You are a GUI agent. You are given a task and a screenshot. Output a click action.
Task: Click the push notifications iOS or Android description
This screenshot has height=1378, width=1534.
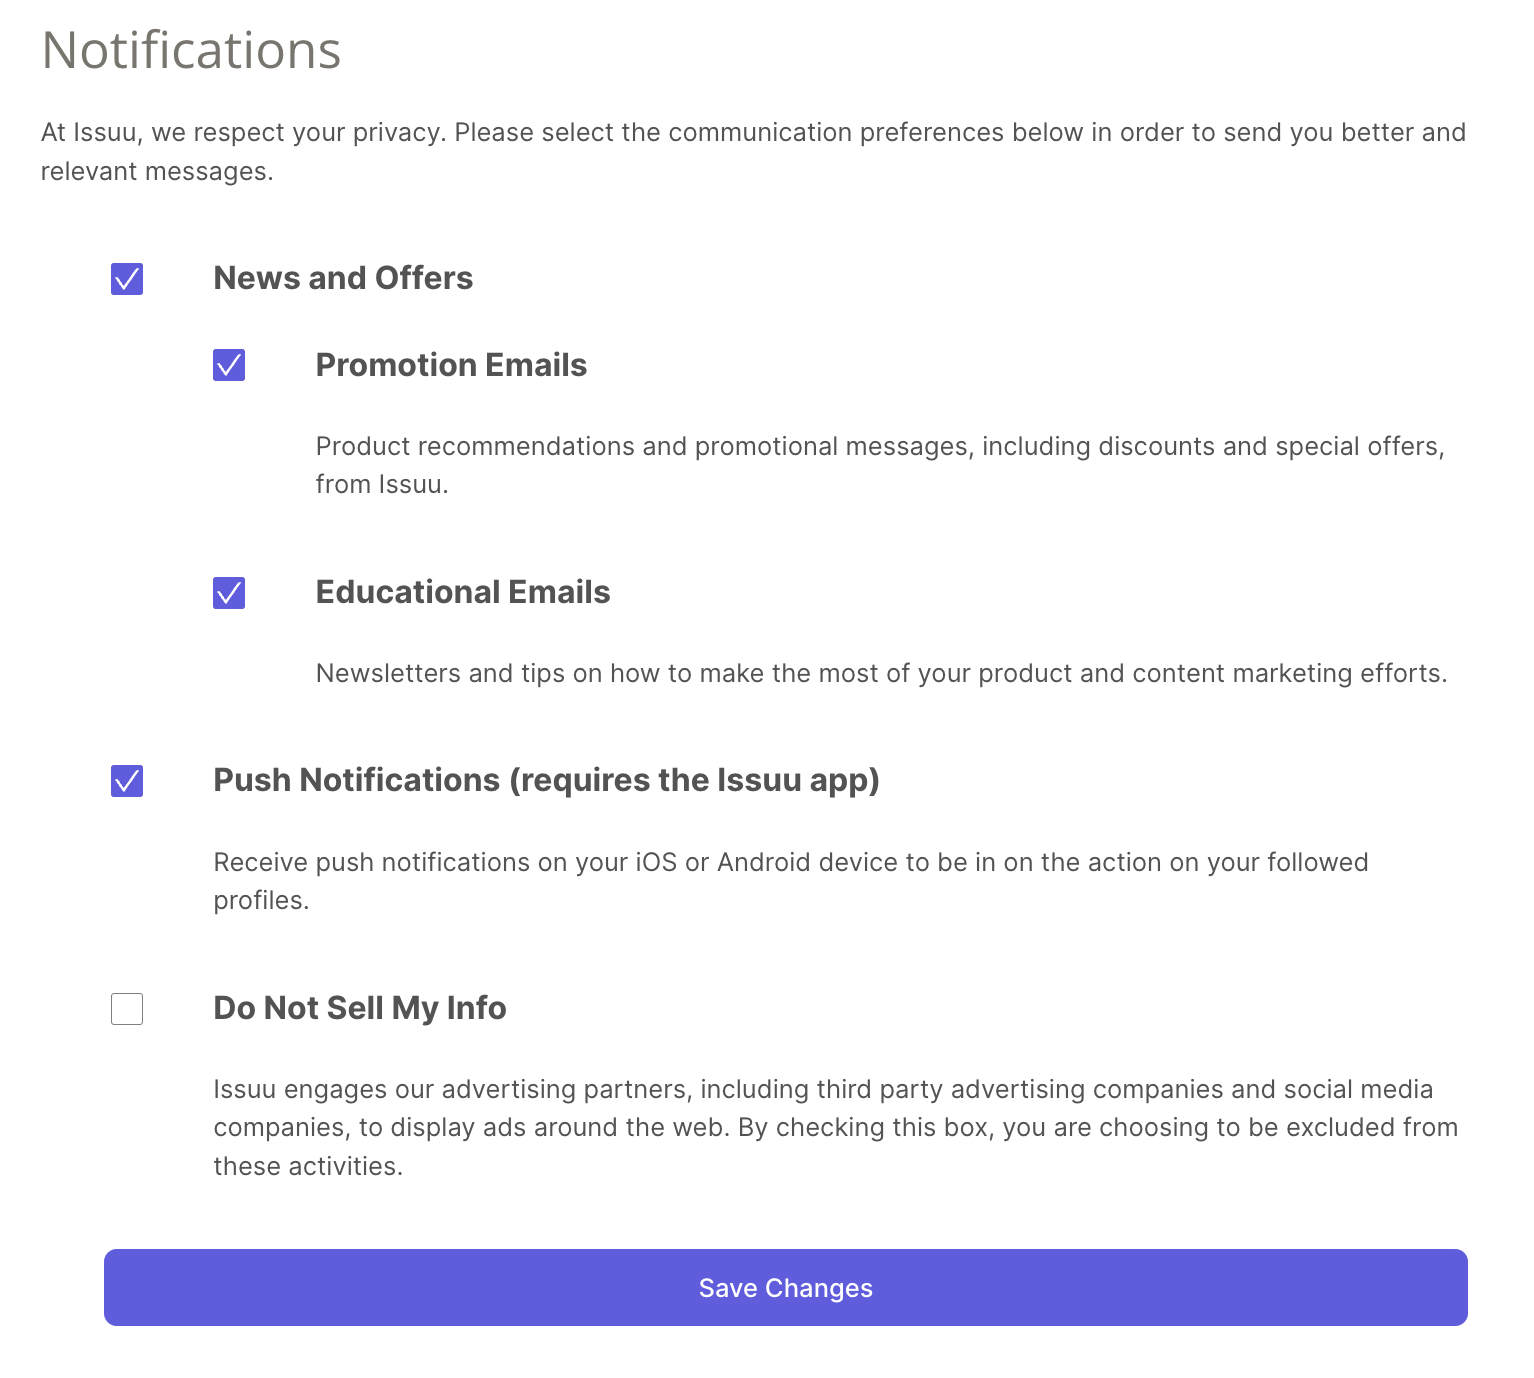coord(790,862)
